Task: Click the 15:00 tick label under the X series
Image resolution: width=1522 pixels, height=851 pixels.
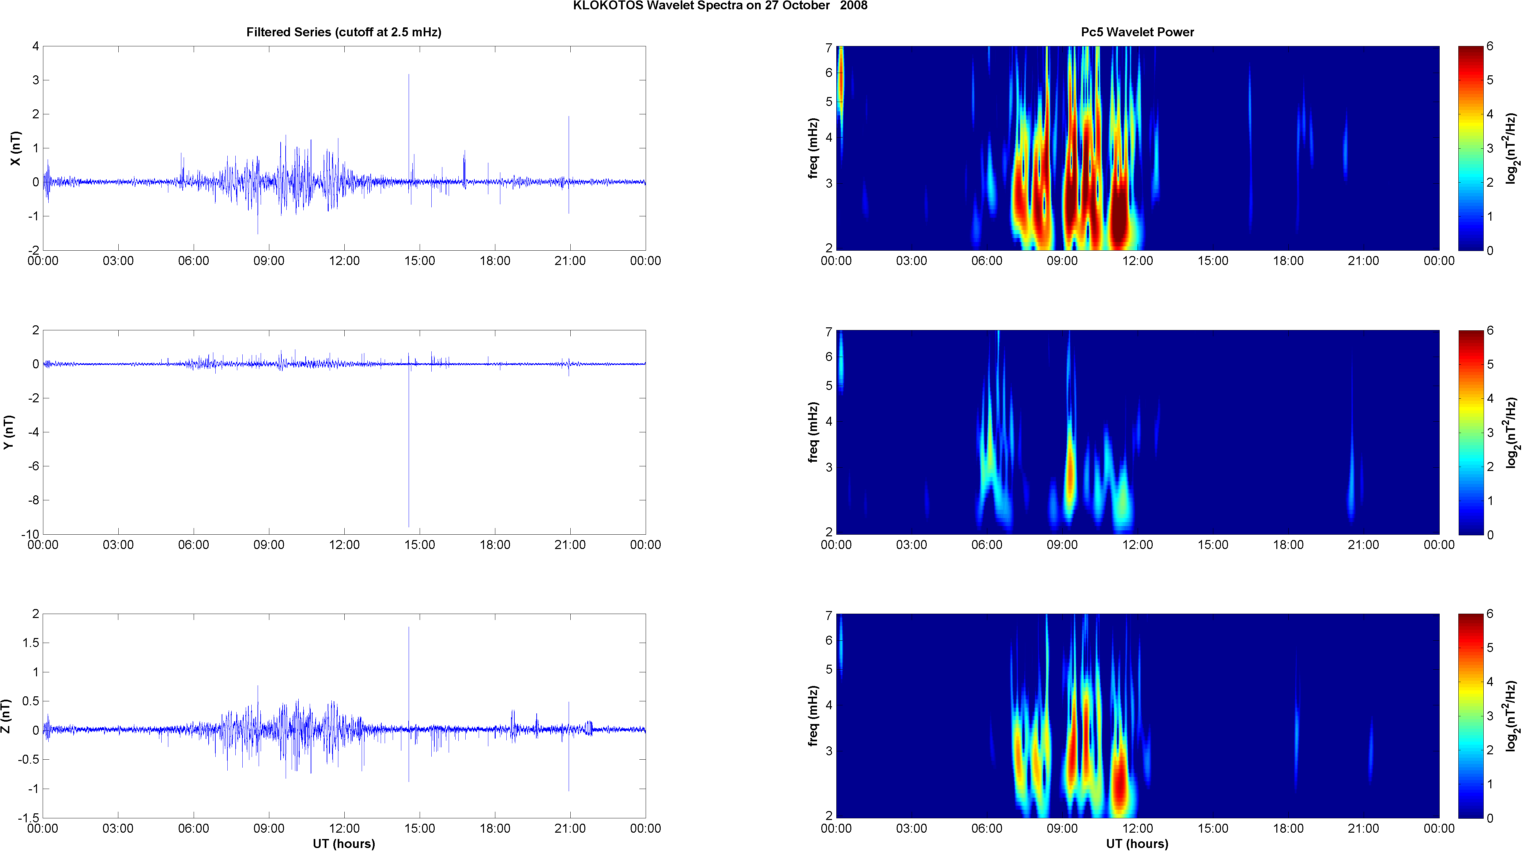Action: 419,261
